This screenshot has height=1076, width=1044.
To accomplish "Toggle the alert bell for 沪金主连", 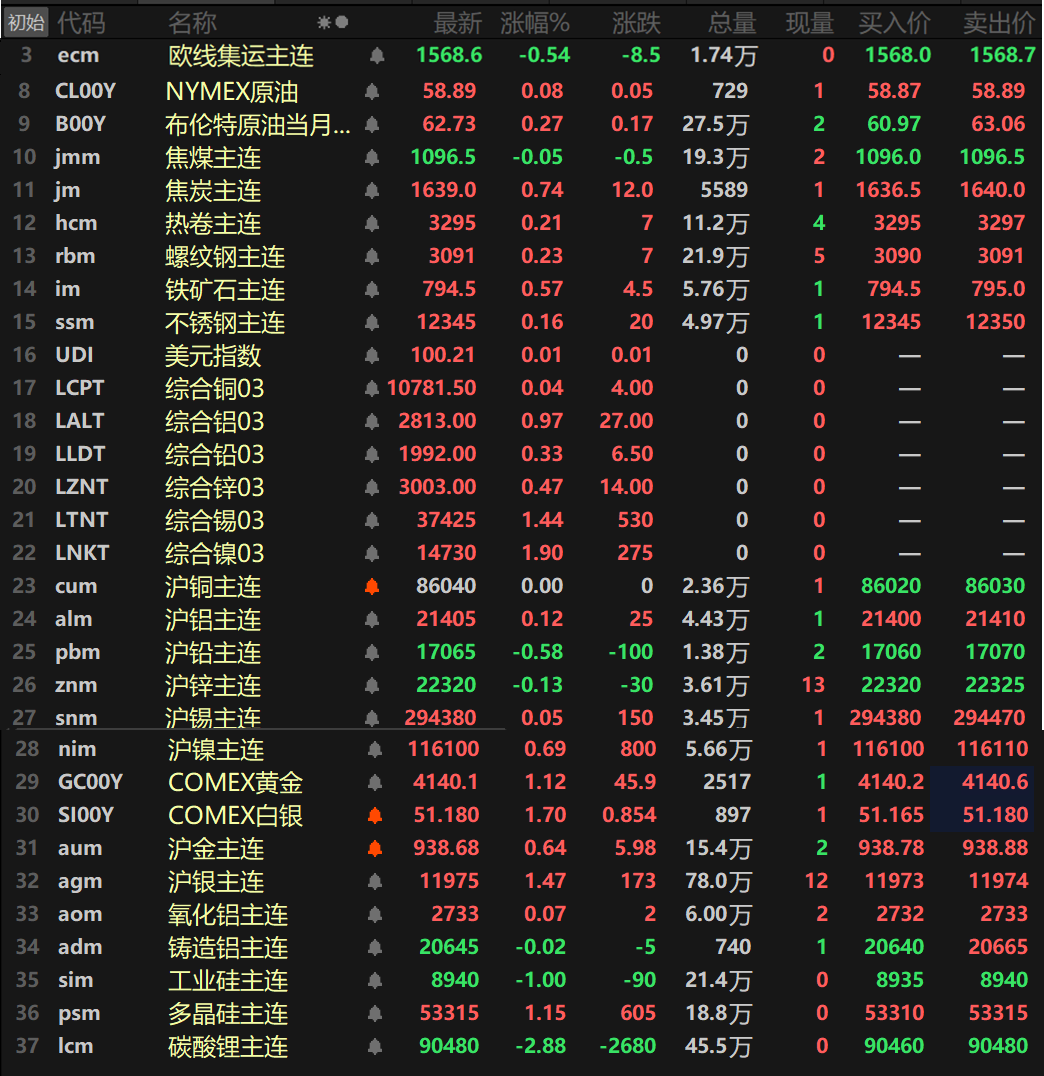I will [x=375, y=848].
